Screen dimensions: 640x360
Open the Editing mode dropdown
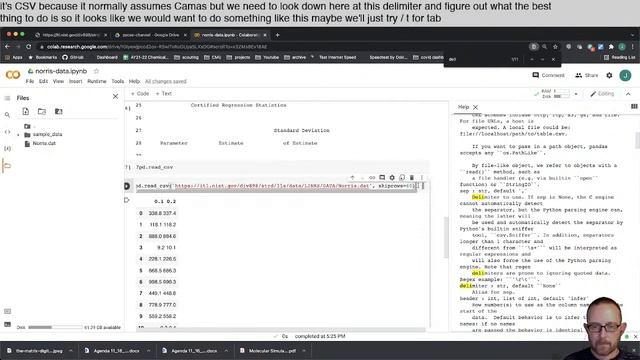click(602, 94)
